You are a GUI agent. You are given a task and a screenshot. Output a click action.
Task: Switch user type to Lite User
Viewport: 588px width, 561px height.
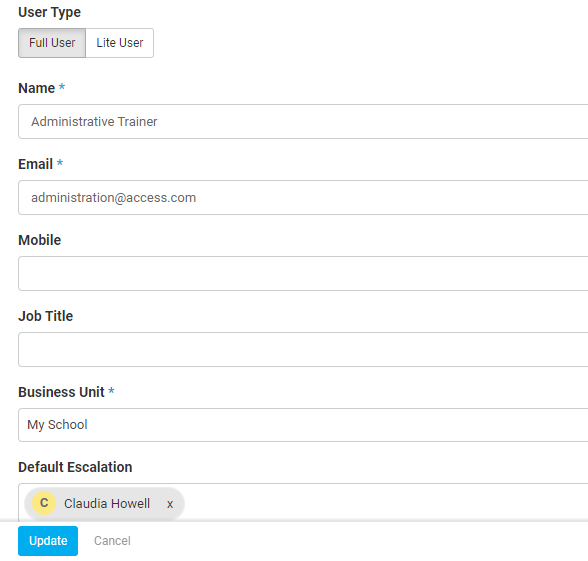coord(120,43)
